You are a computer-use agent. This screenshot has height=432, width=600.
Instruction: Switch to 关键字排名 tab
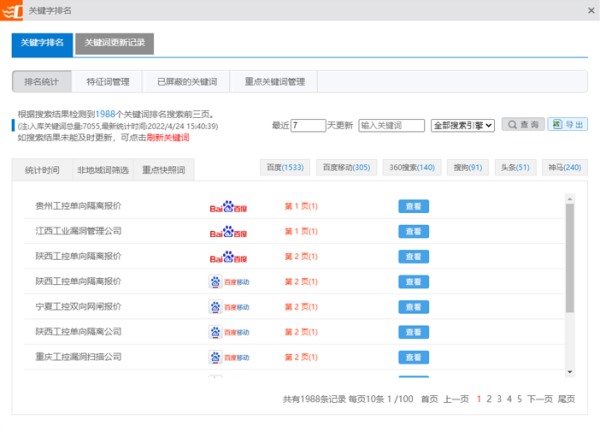(42, 45)
